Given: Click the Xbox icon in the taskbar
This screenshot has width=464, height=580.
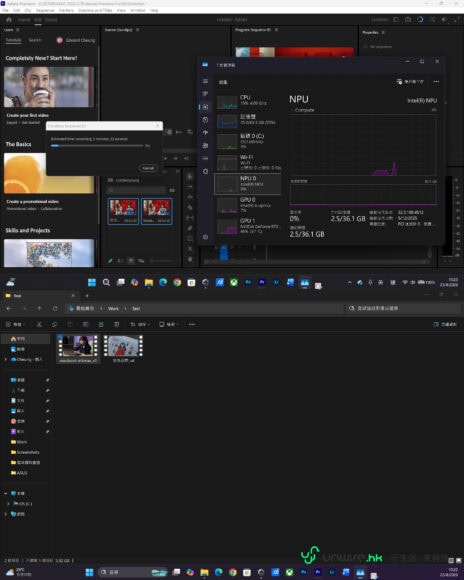Looking at the screenshot, I should 233,283.
